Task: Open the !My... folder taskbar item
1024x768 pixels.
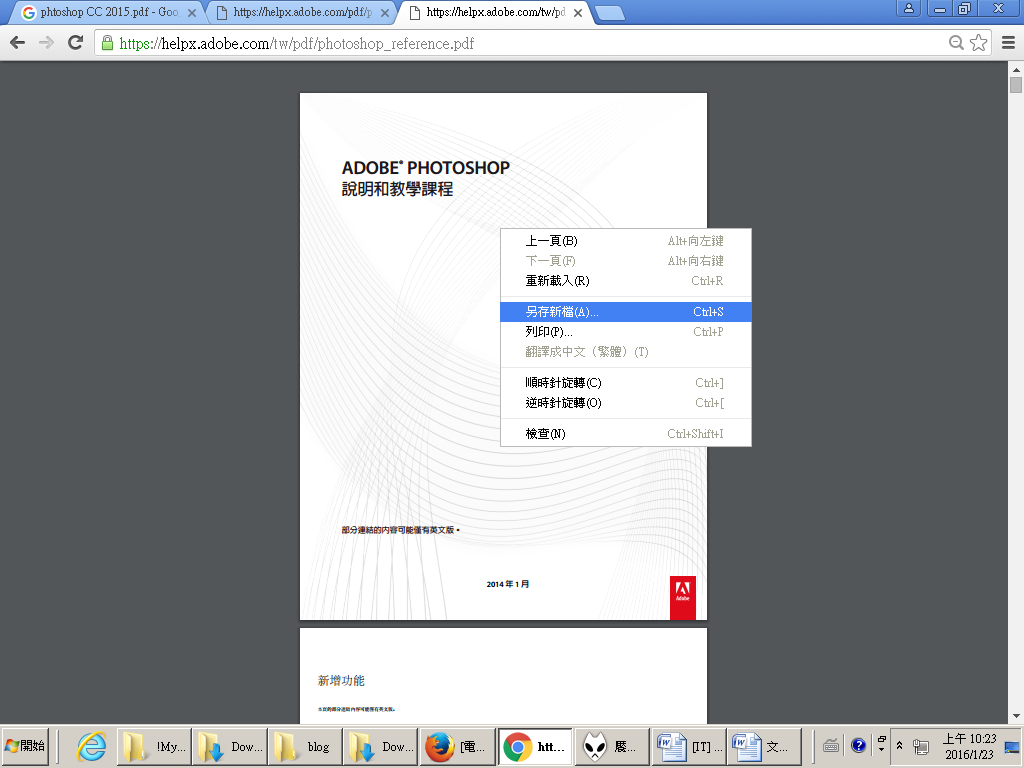Action: tap(154, 746)
